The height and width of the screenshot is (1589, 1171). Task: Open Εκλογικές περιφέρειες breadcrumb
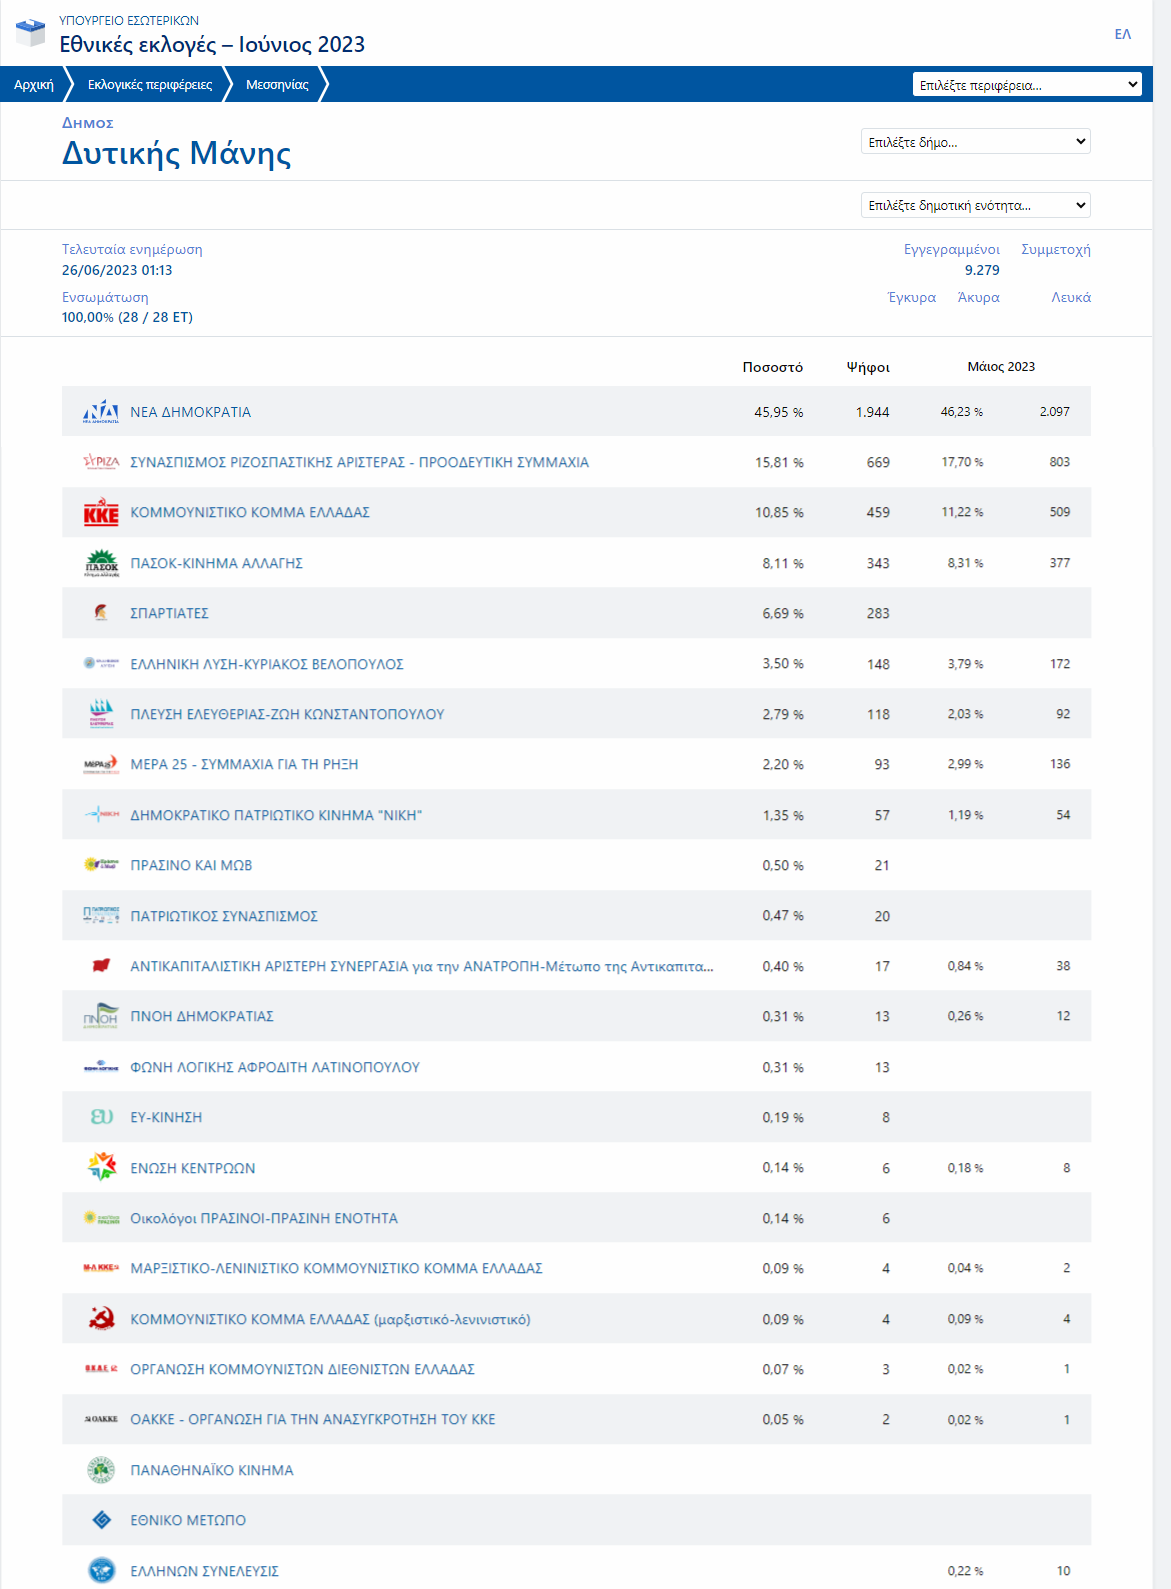(x=150, y=85)
